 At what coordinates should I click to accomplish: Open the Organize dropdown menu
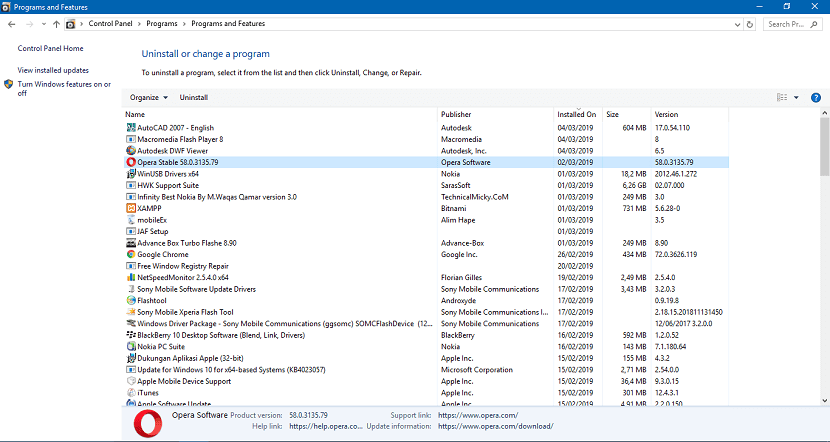click(x=149, y=97)
